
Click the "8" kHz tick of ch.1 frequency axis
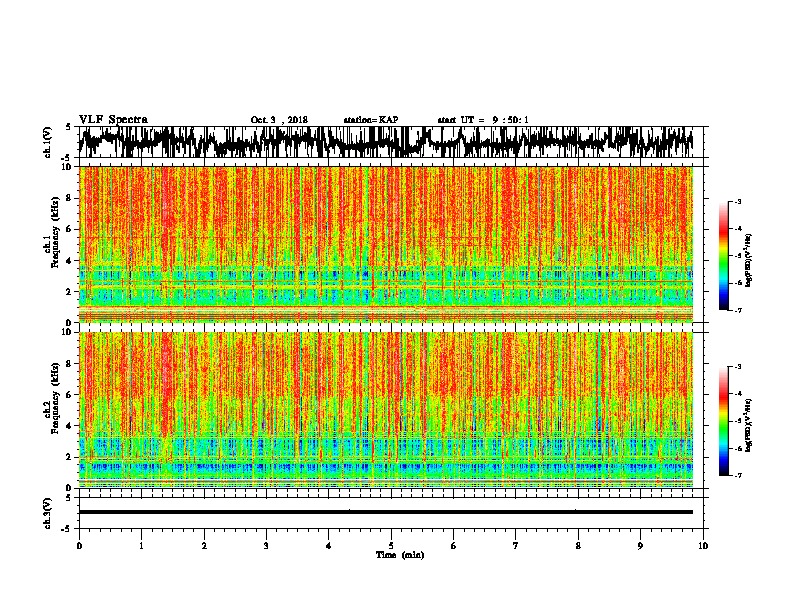coord(70,198)
